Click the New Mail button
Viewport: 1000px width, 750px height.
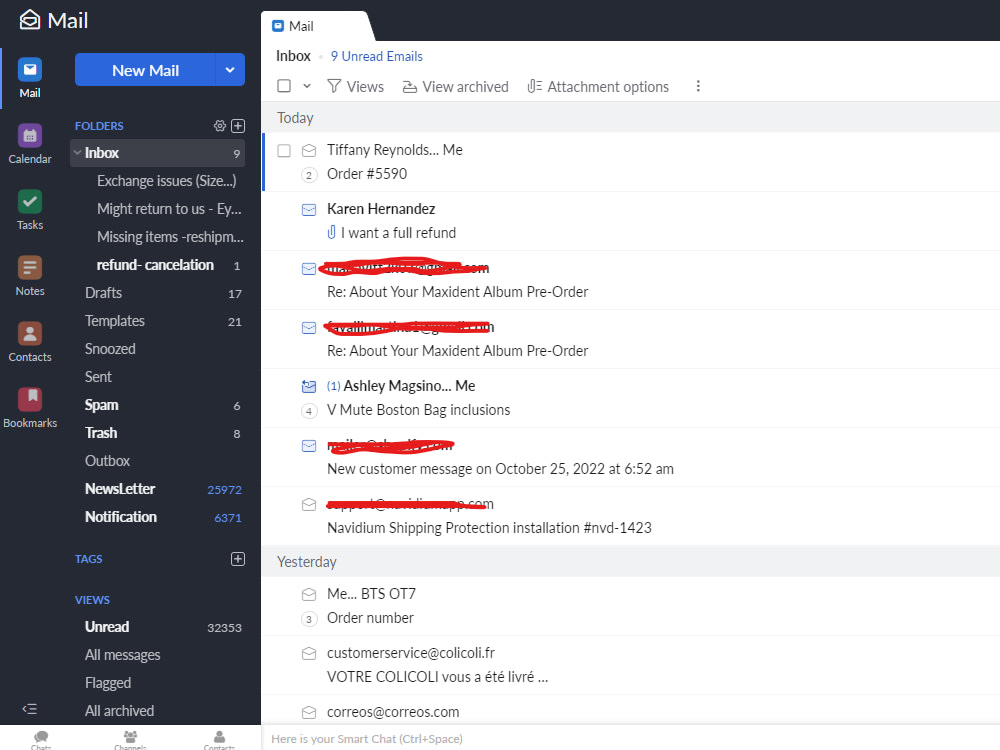click(145, 70)
